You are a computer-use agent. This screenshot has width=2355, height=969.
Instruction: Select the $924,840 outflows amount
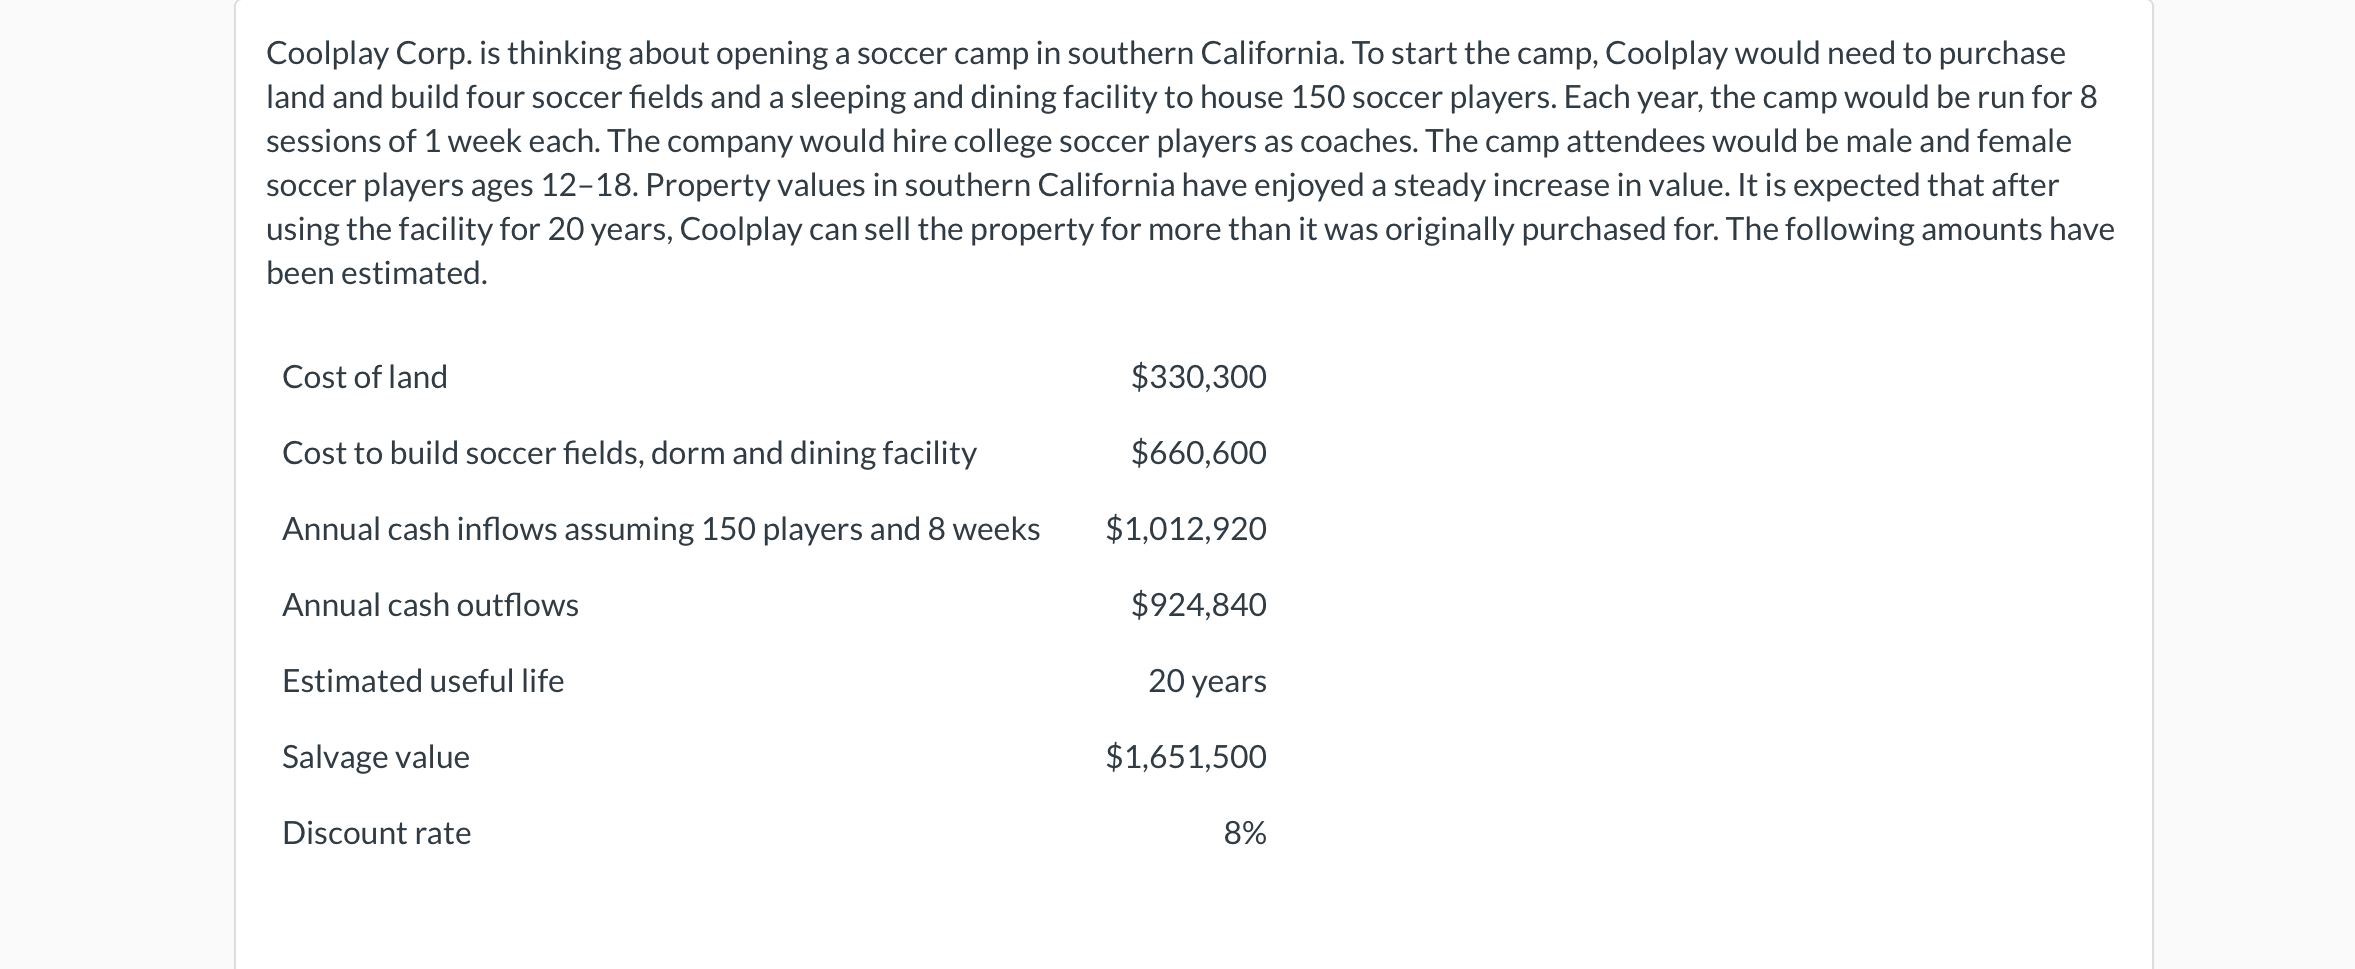pos(1198,605)
